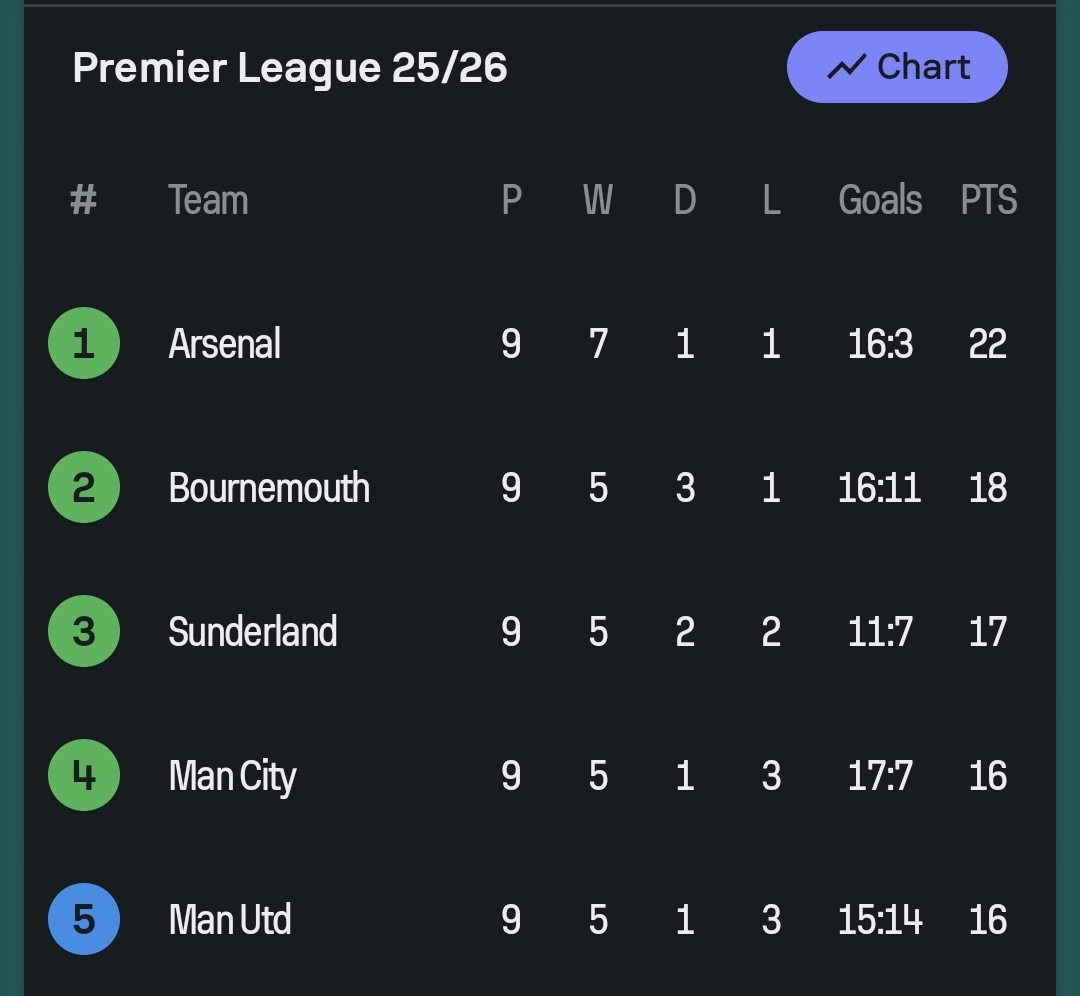
Task: Sort table by the PTS column header
Action: tap(988, 200)
